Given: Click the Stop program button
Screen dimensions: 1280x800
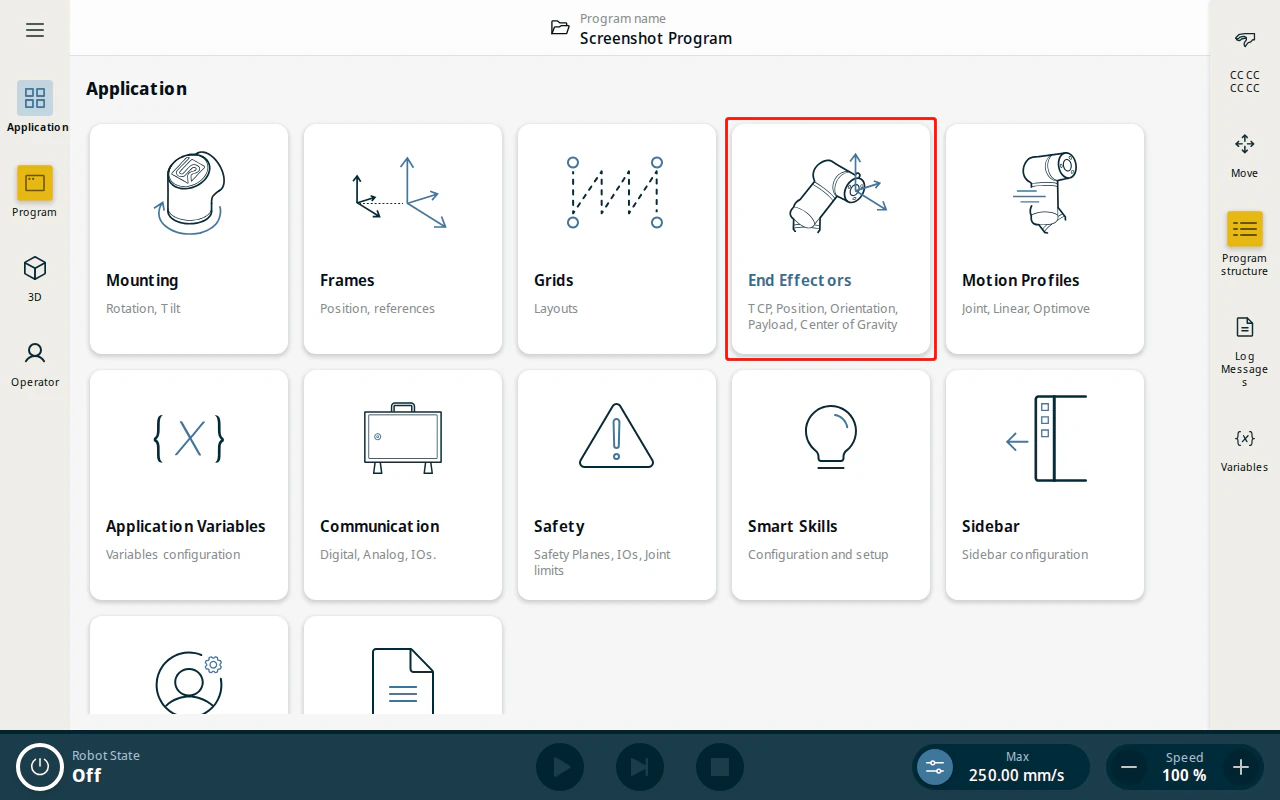Looking at the screenshot, I should click(x=720, y=767).
